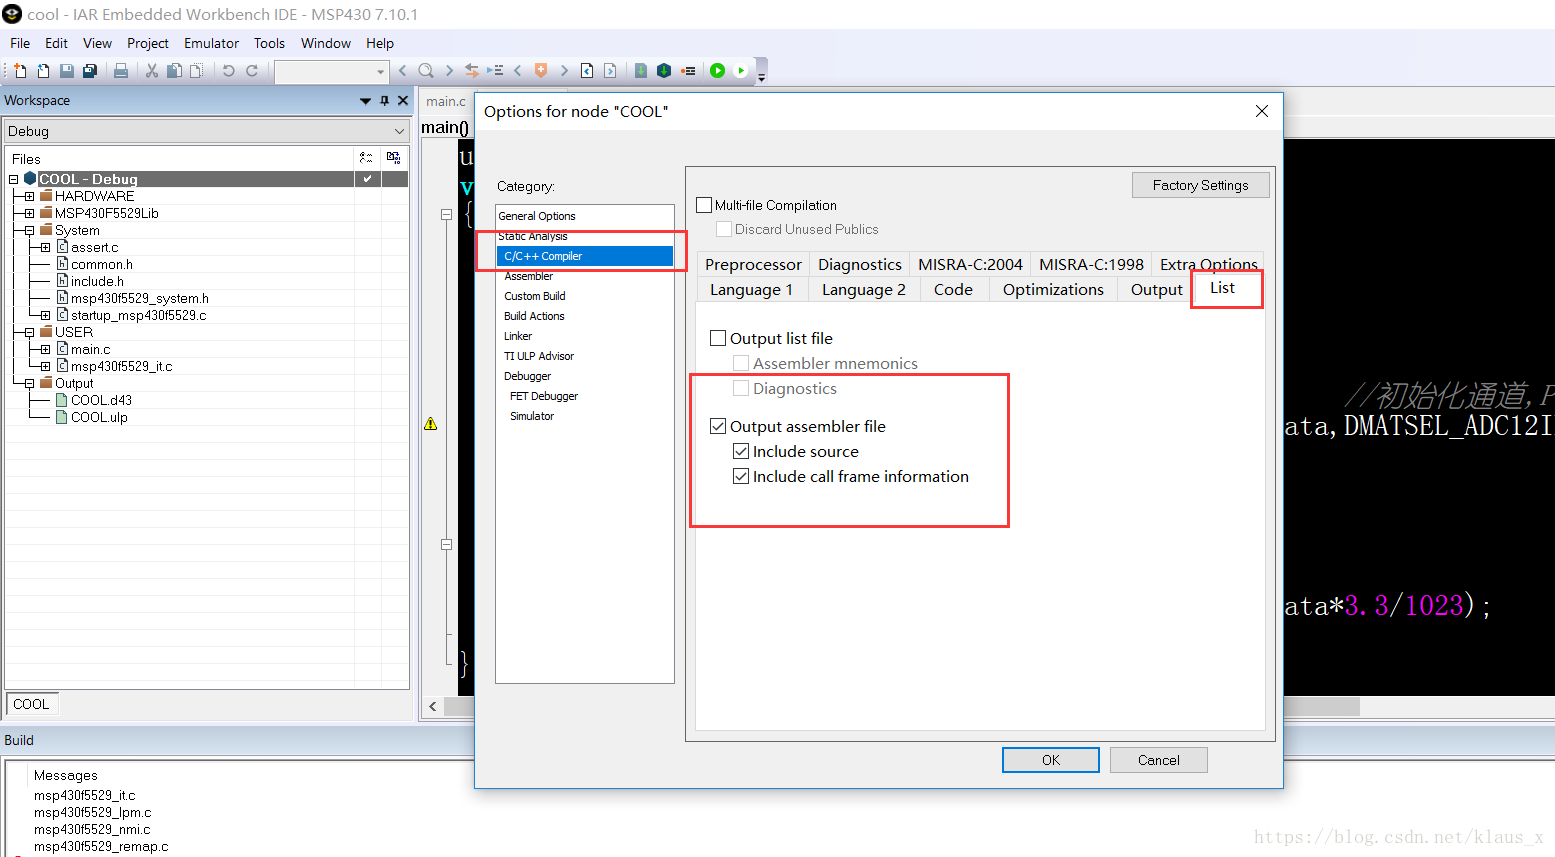Collapse the USER folder node
This screenshot has width=1555, height=857.
tap(30, 332)
